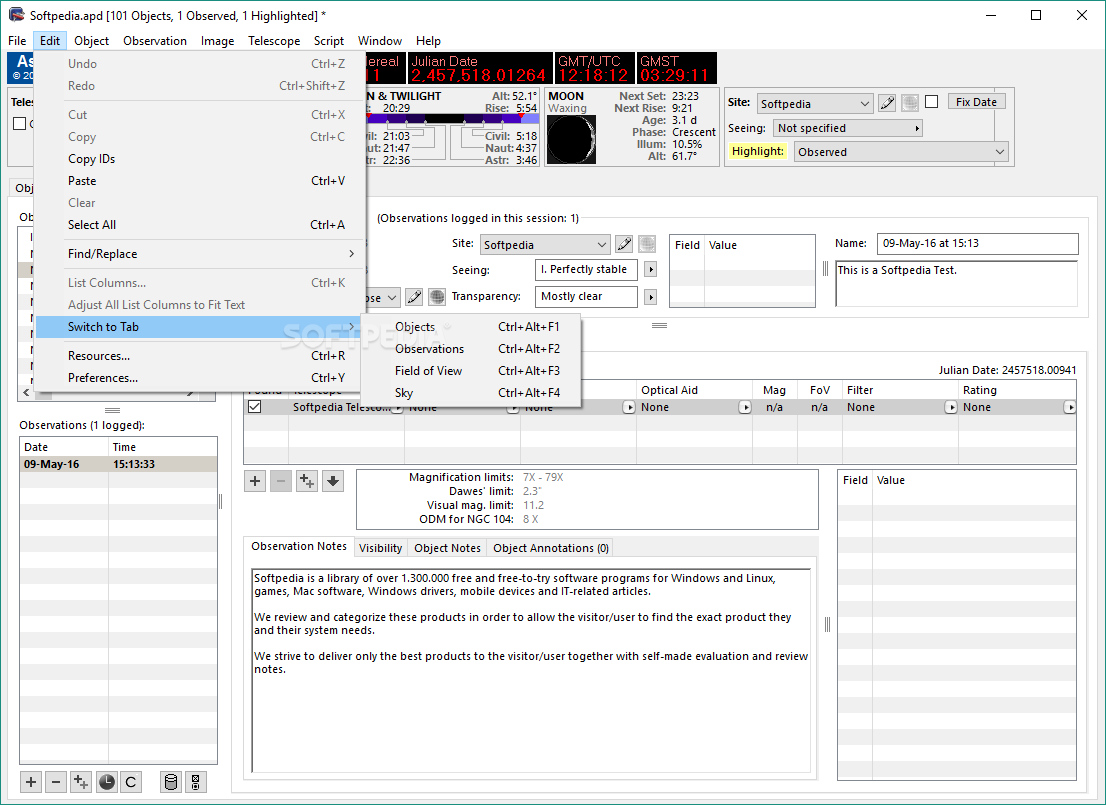
Task: Click the clock icon below the Observations list
Action: [x=107, y=782]
